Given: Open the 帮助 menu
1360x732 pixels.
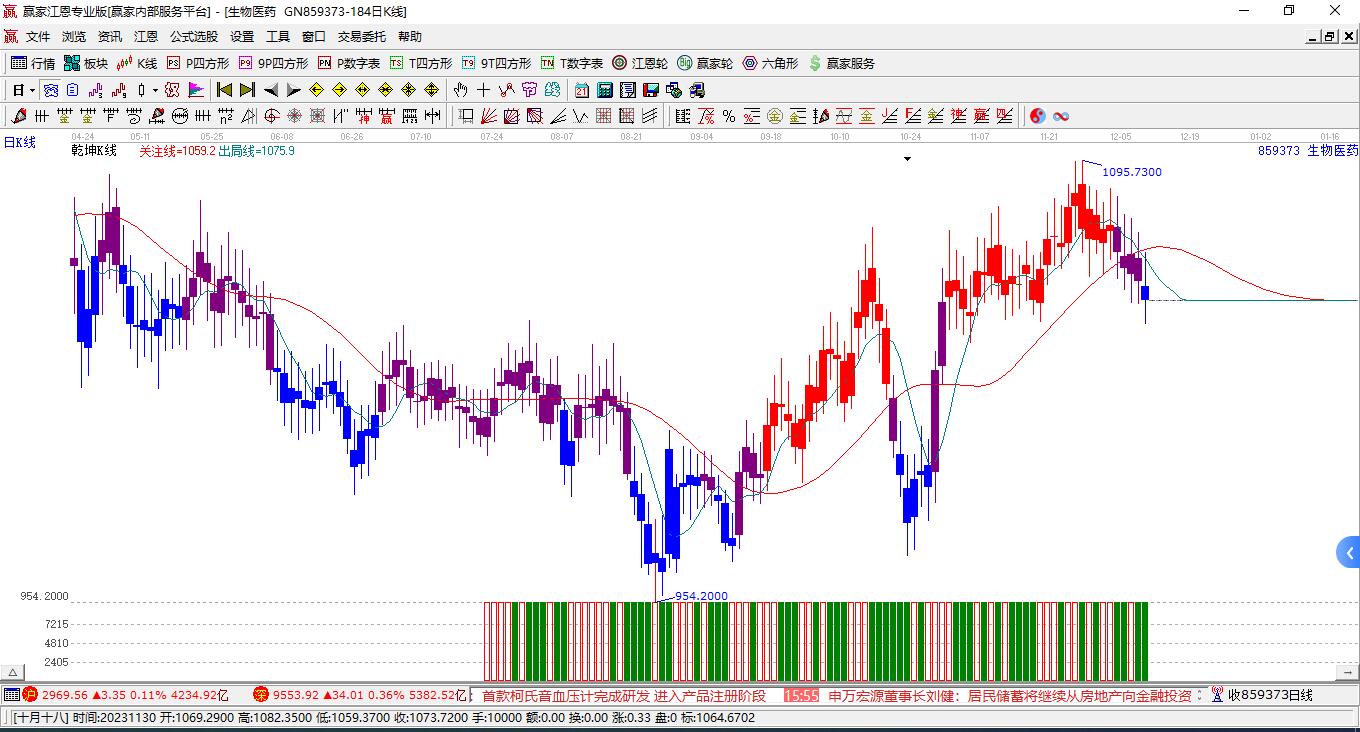Looking at the screenshot, I should point(410,37).
